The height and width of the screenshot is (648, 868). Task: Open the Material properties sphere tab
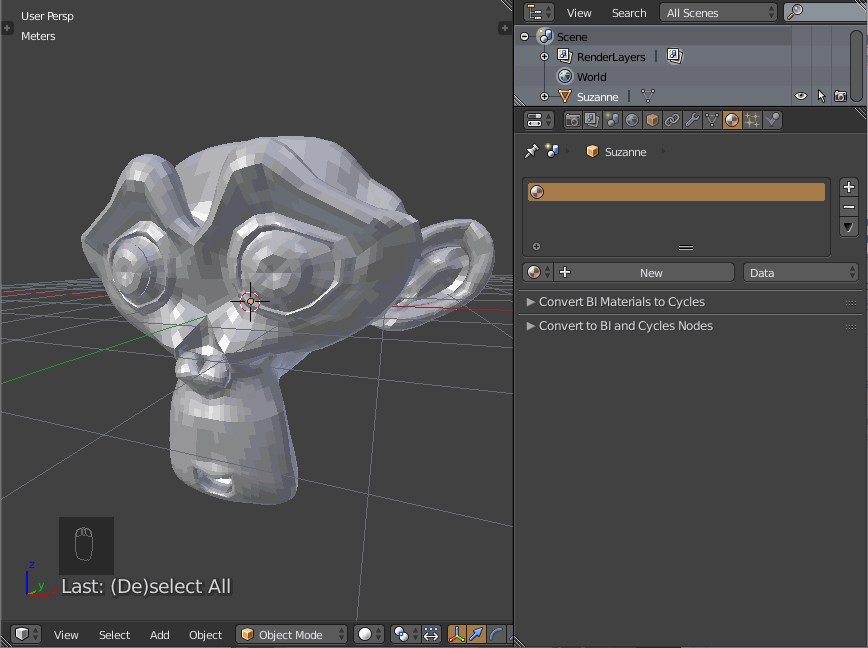point(732,120)
